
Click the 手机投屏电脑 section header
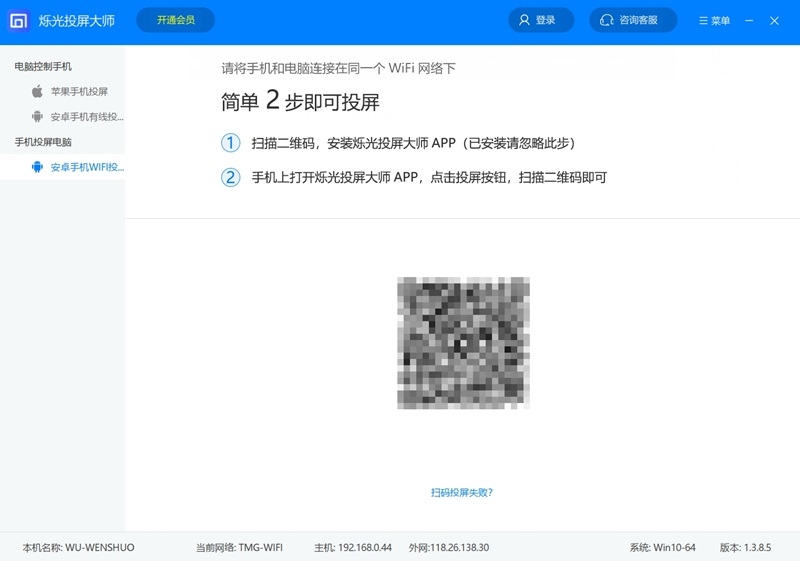[43, 142]
